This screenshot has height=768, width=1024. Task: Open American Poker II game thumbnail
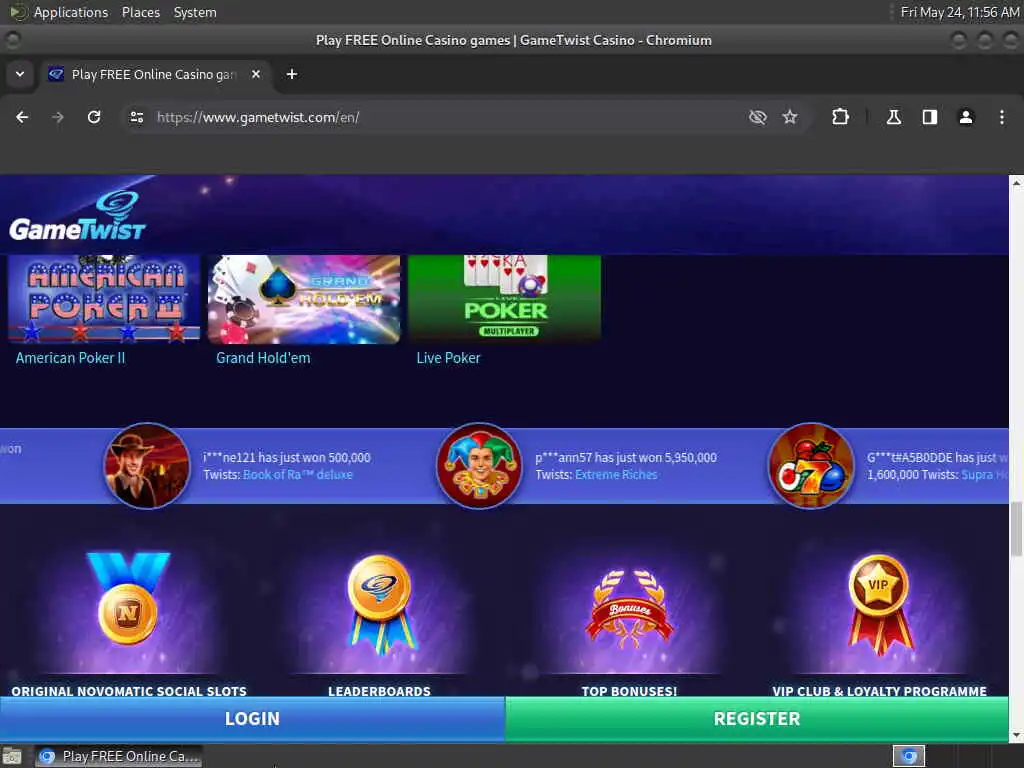(x=104, y=298)
